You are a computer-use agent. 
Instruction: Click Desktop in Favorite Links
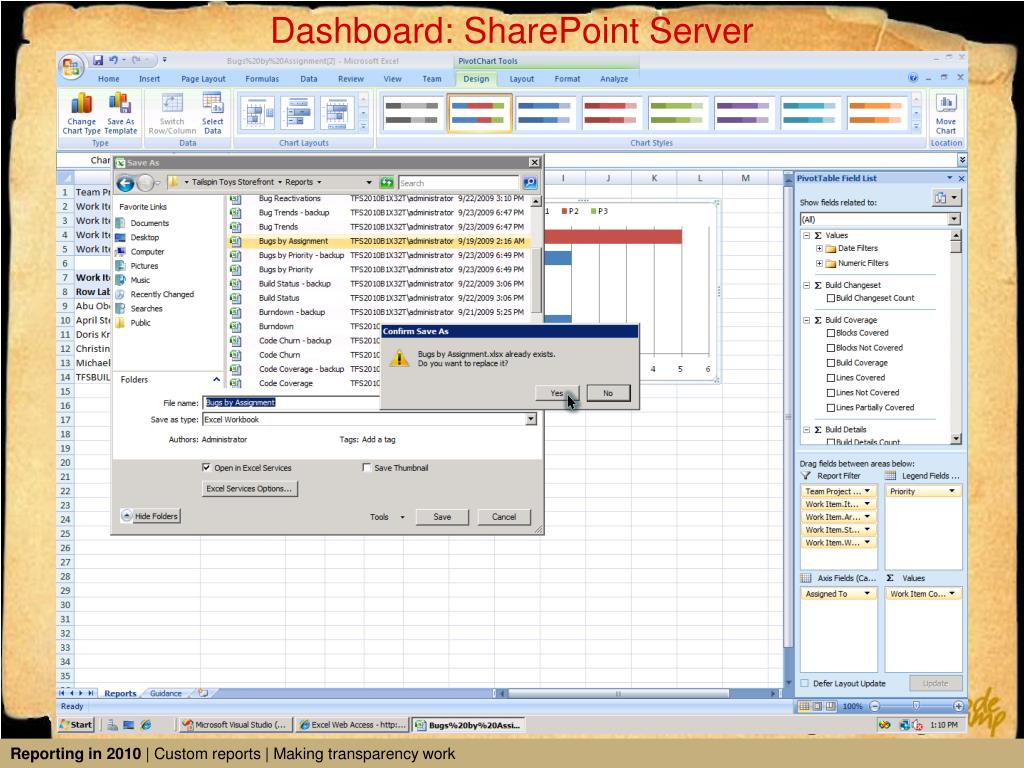(x=144, y=238)
